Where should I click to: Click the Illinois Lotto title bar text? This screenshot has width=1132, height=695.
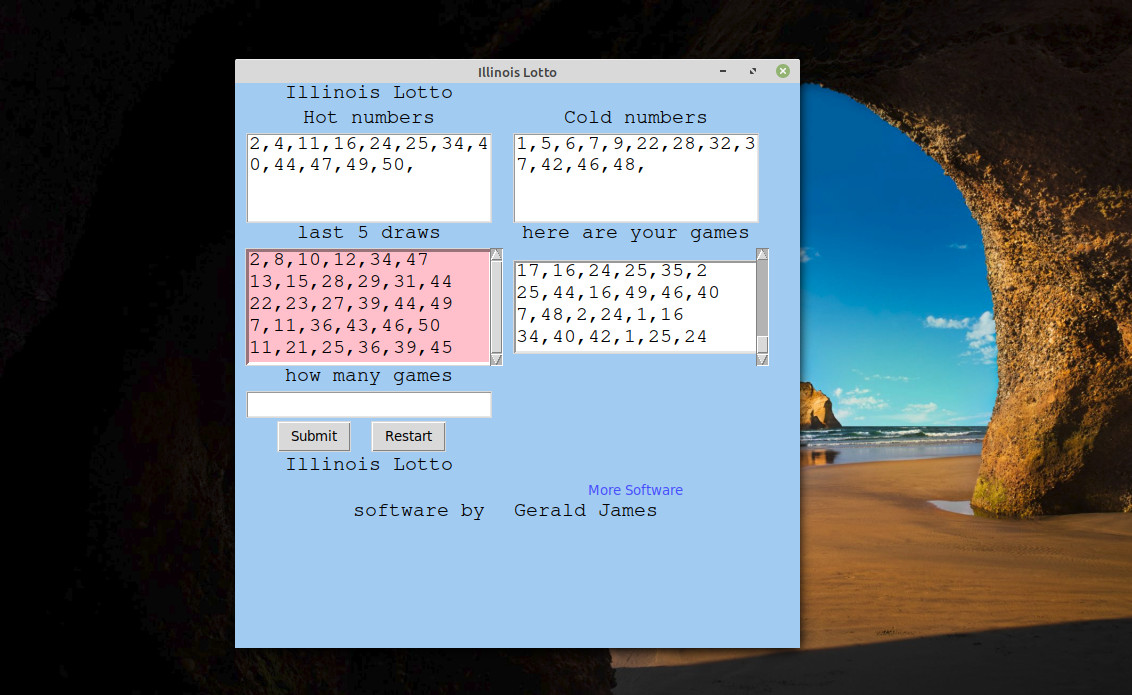517,72
